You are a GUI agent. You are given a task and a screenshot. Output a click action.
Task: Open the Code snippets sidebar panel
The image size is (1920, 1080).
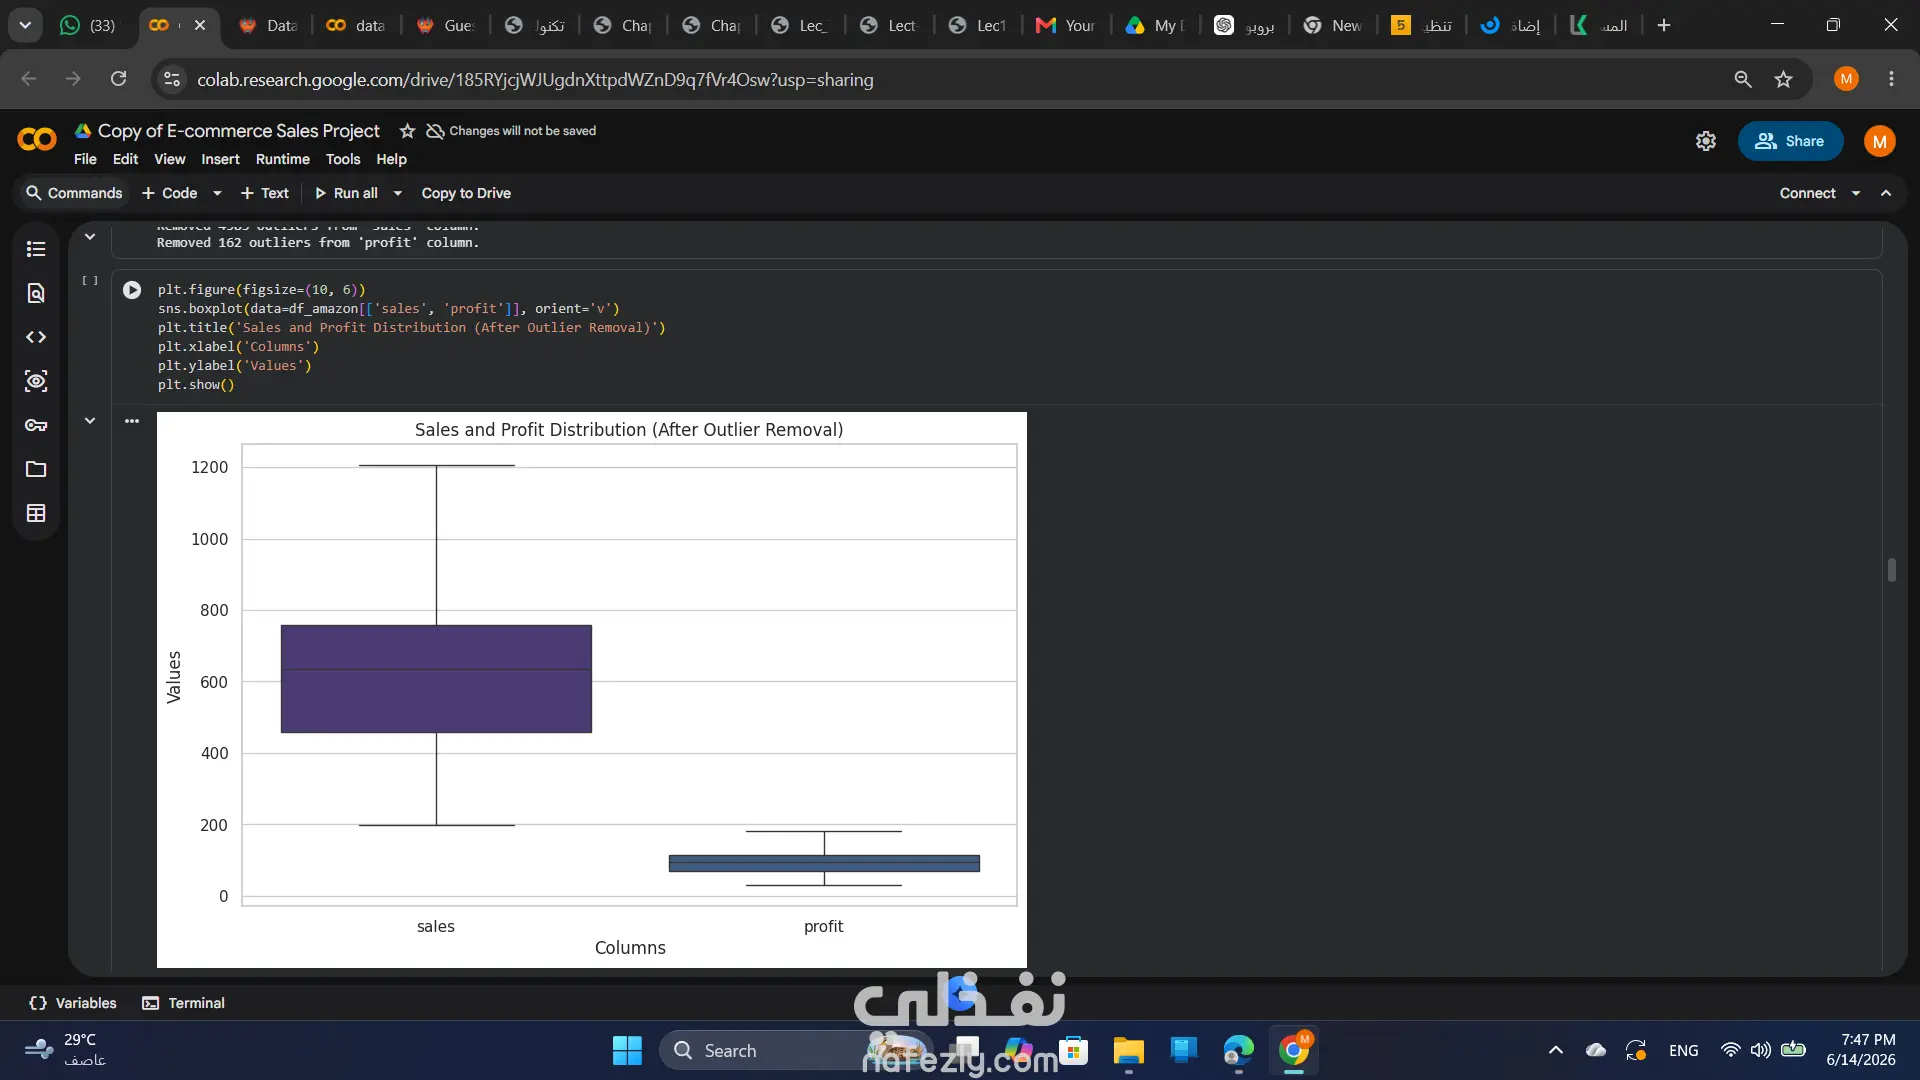(x=36, y=337)
